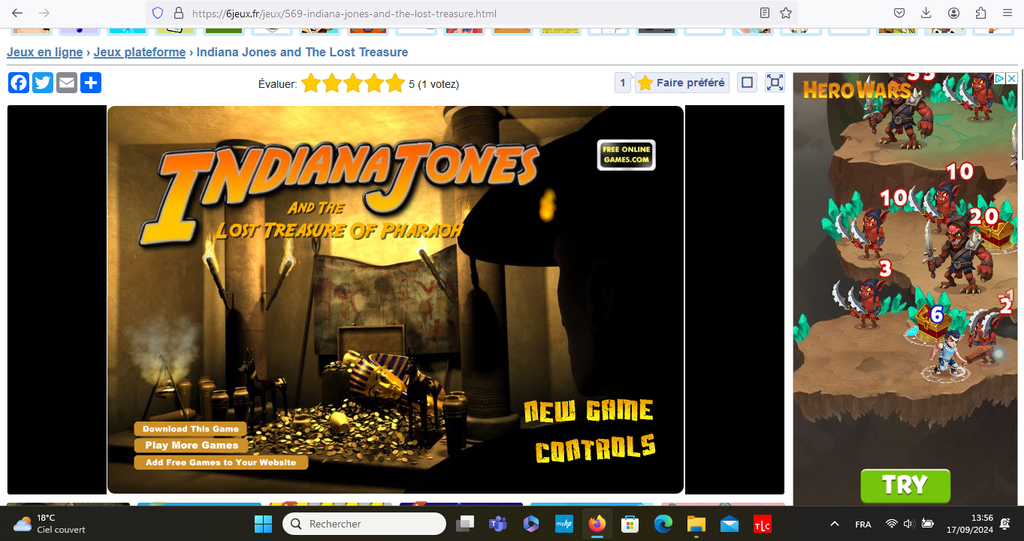Go to 'Jeux en ligne' breadcrumb
Viewport: 1024px width, 541px height.
point(45,52)
